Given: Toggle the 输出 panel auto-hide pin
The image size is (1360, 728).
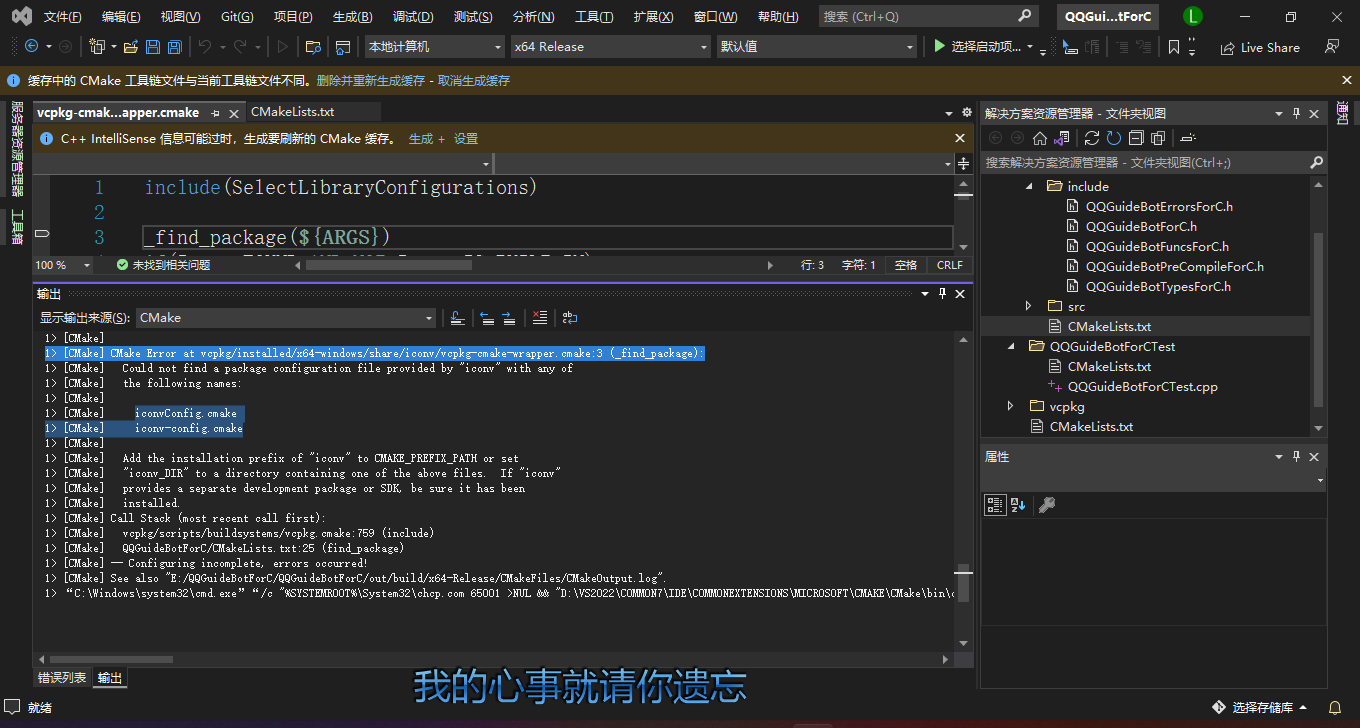Looking at the screenshot, I should [941, 293].
